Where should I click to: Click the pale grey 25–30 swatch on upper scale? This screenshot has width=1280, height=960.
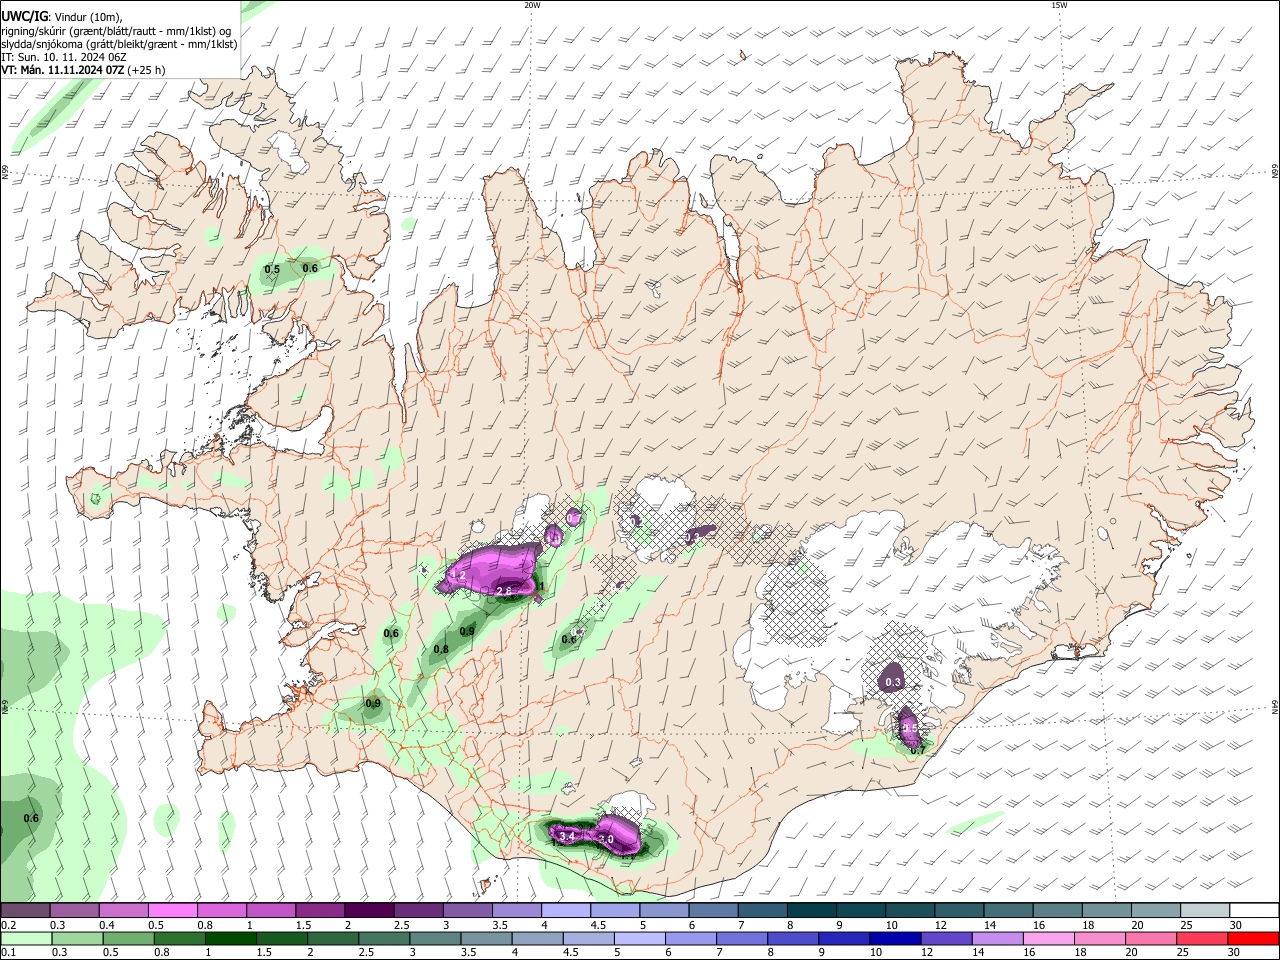[1206, 911]
